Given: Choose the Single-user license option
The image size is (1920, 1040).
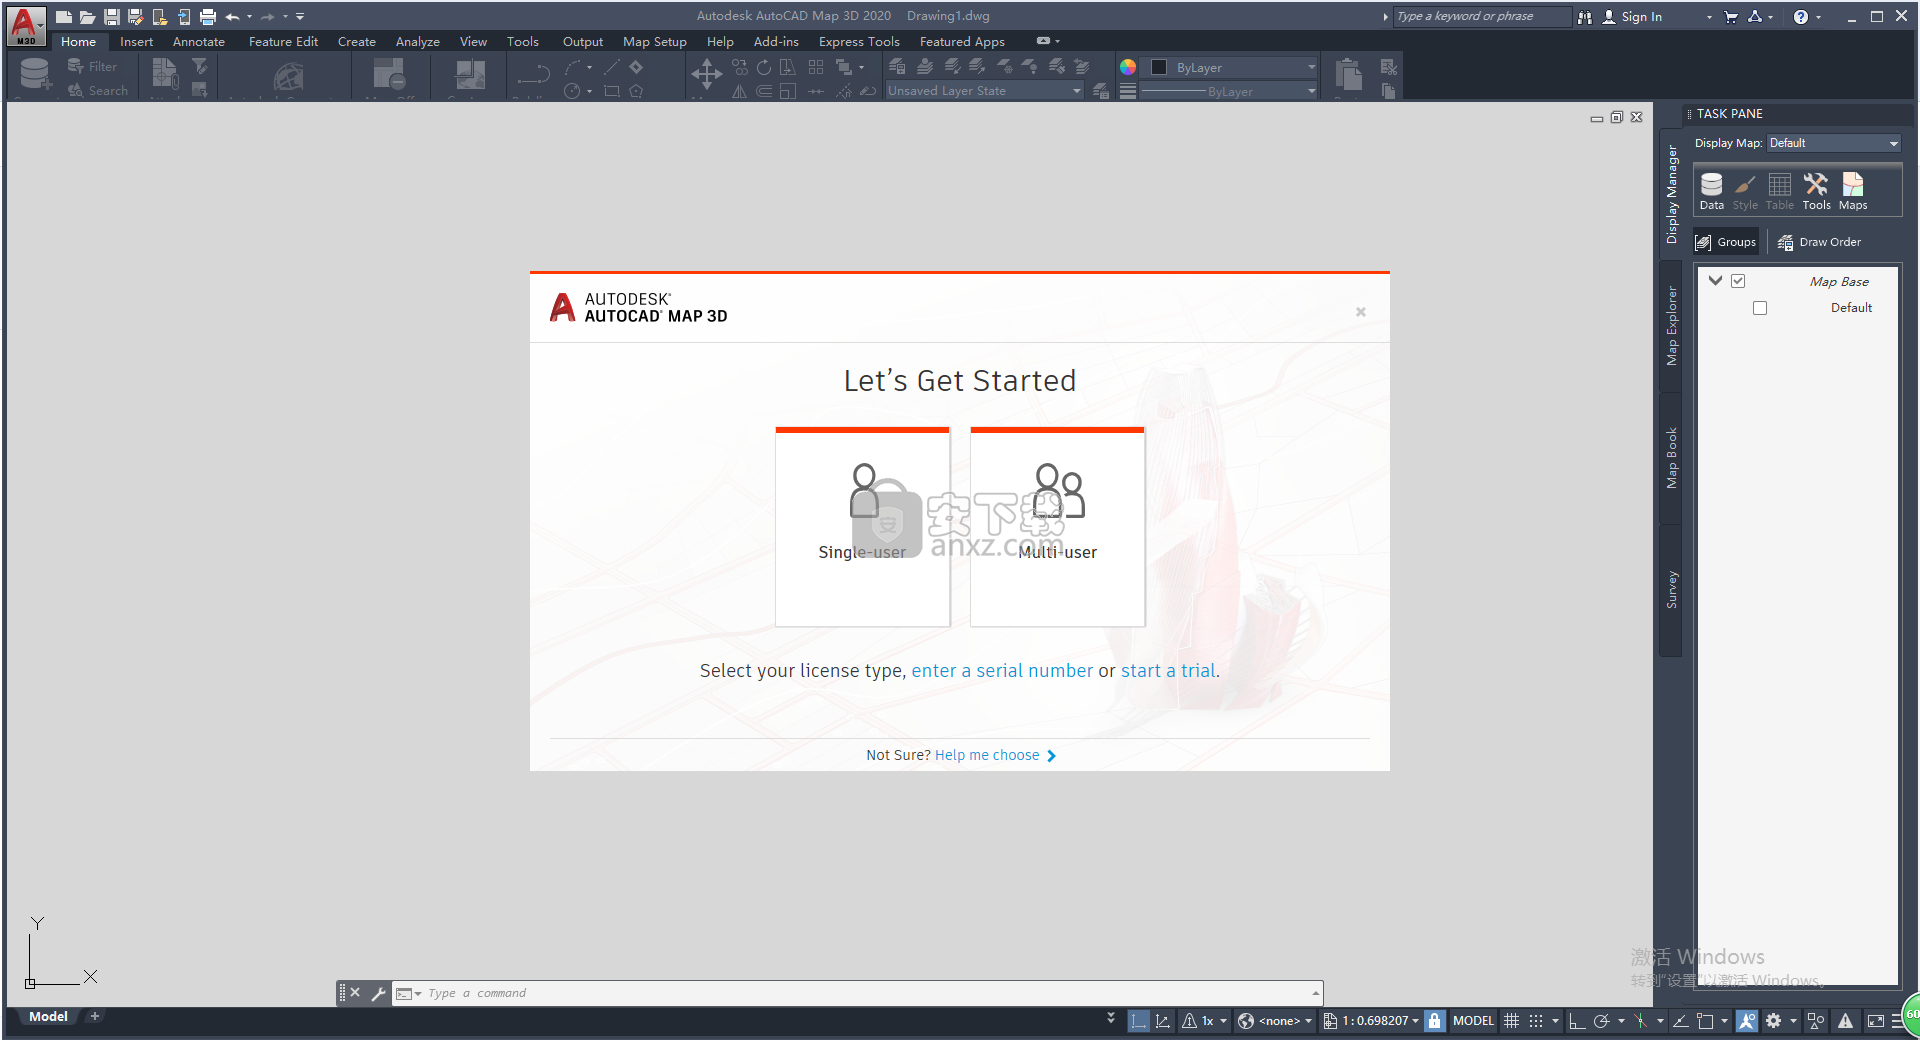Looking at the screenshot, I should [862, 527].
